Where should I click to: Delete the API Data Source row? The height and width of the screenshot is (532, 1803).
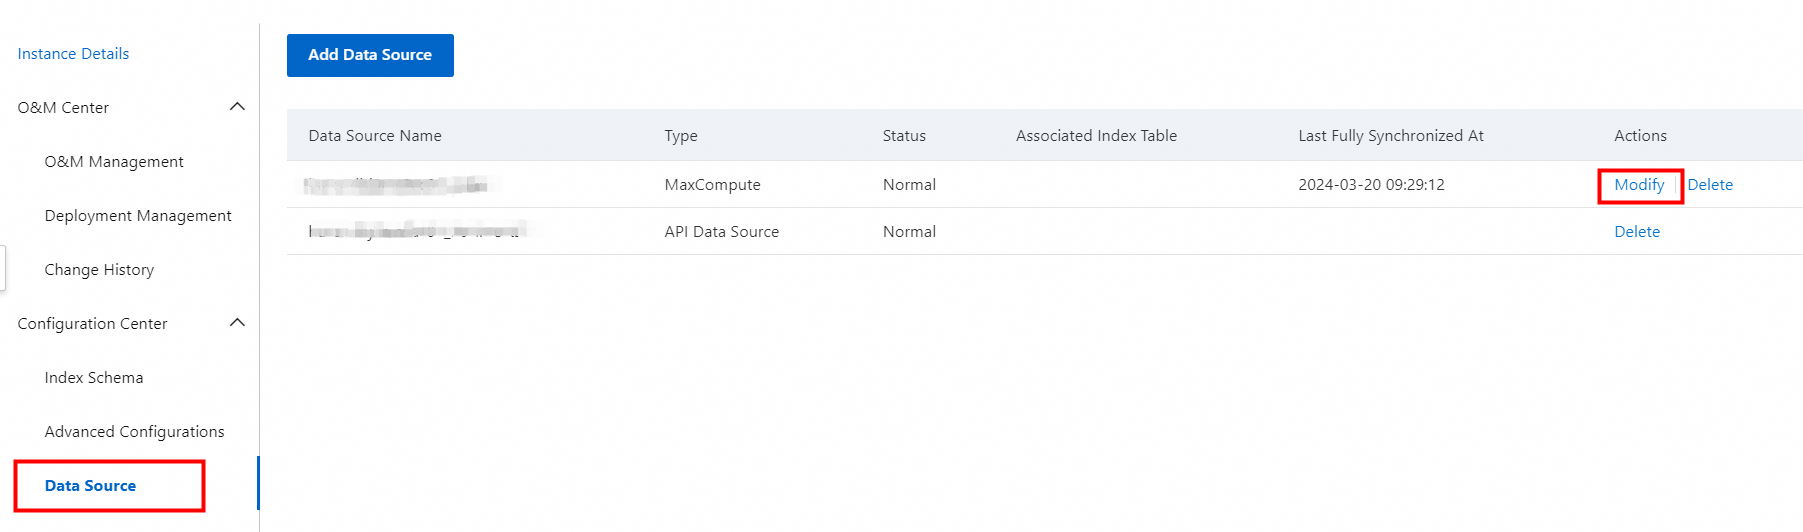coord(1637,232)
